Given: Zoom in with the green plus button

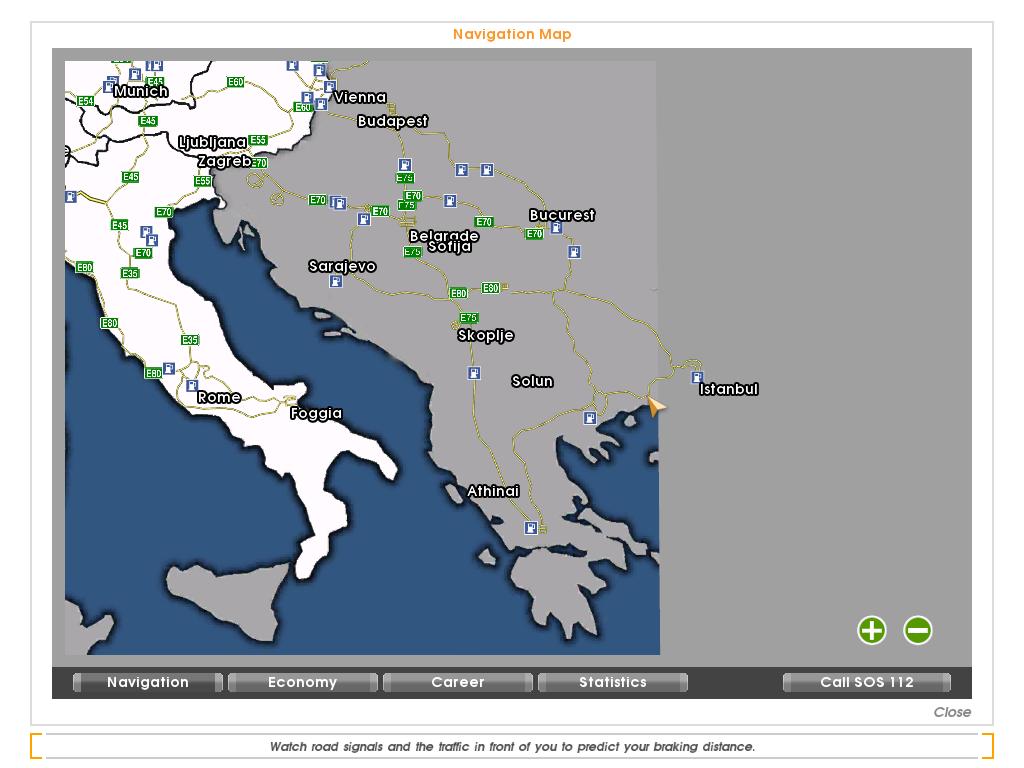Looking at the screenshot, I should (872, 630).
